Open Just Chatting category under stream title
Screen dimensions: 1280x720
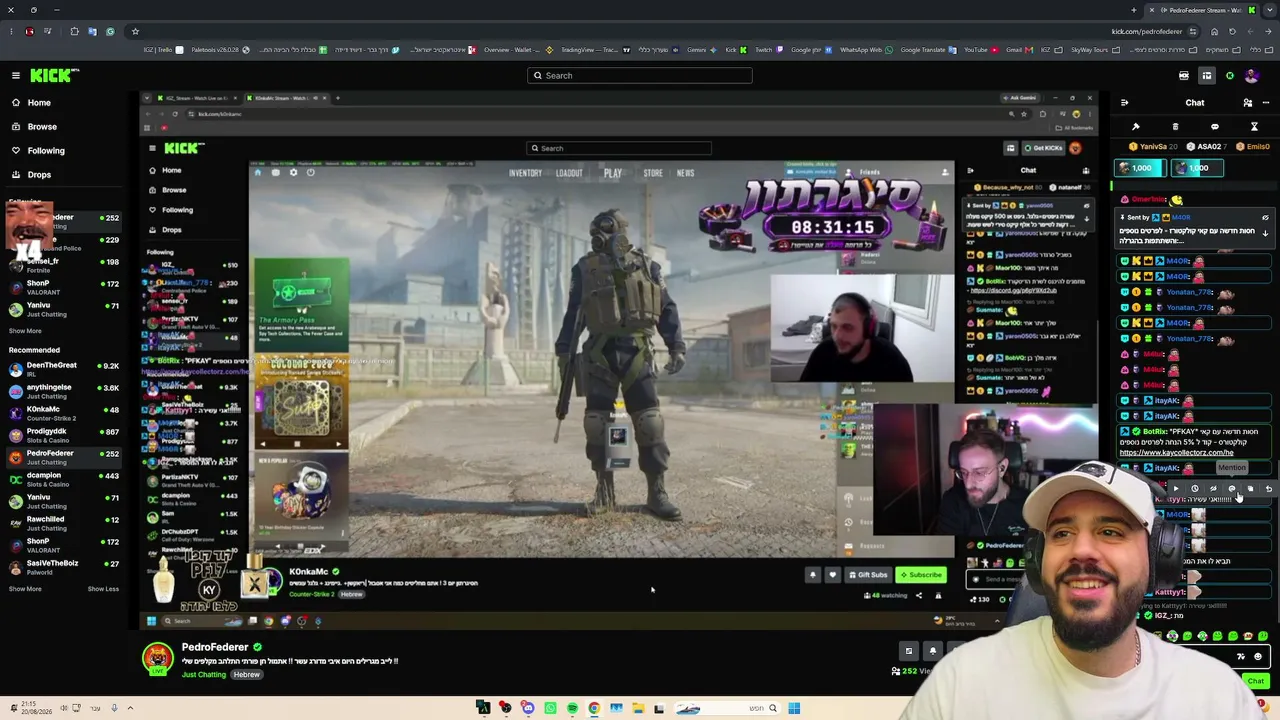(x=204, y=675)
